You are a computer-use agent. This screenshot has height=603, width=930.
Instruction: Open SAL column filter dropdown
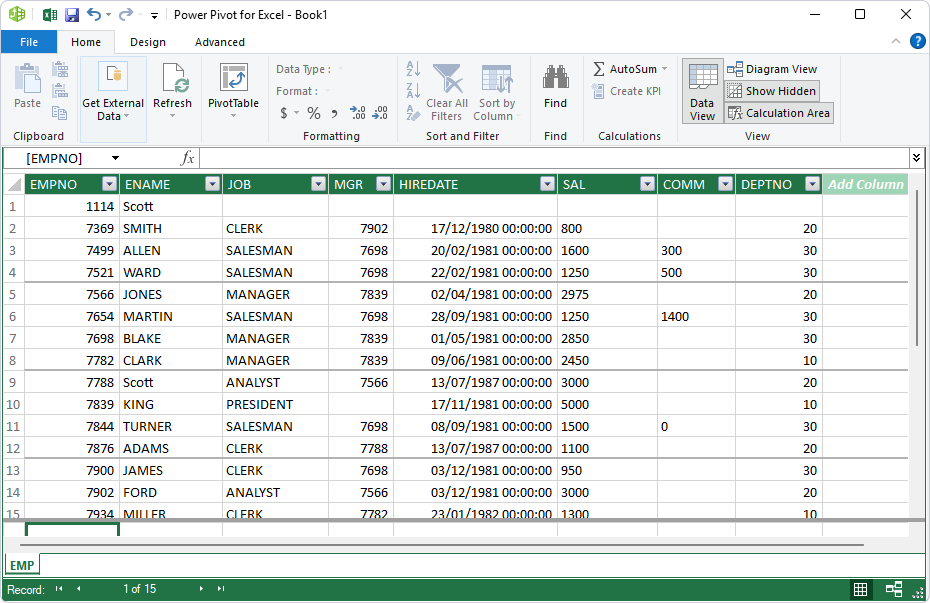coord(648,184)
